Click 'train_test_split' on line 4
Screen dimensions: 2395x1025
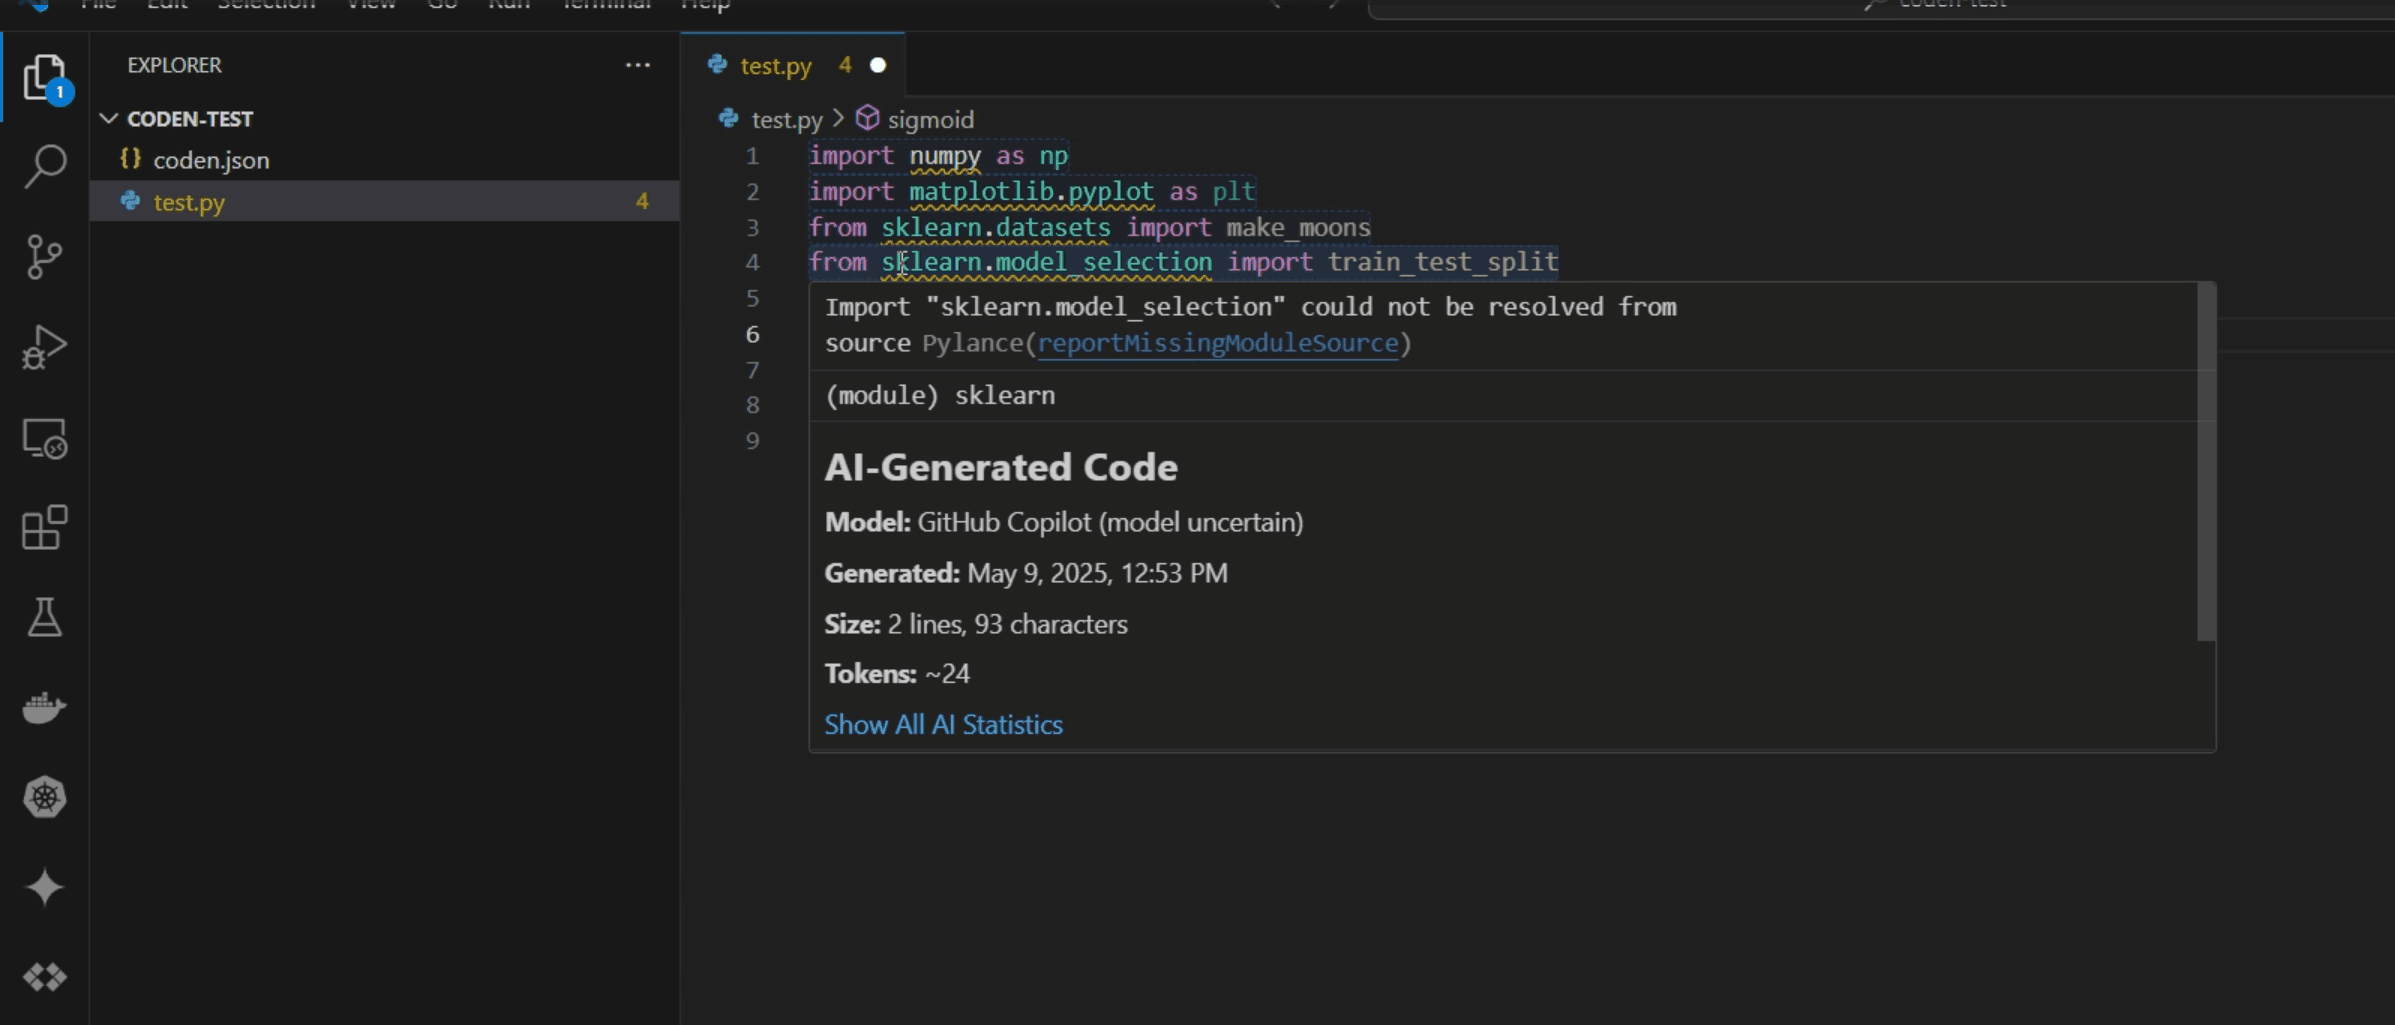pos(1443,262)
